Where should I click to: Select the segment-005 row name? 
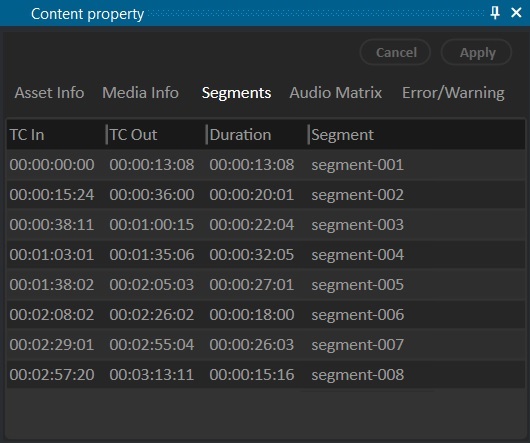point(357,285)
